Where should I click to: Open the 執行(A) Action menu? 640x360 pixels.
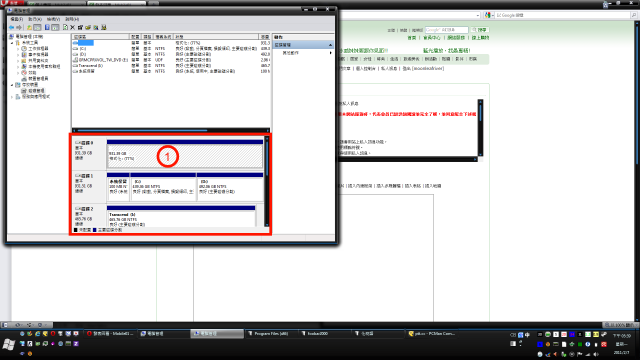pos(35,19)
